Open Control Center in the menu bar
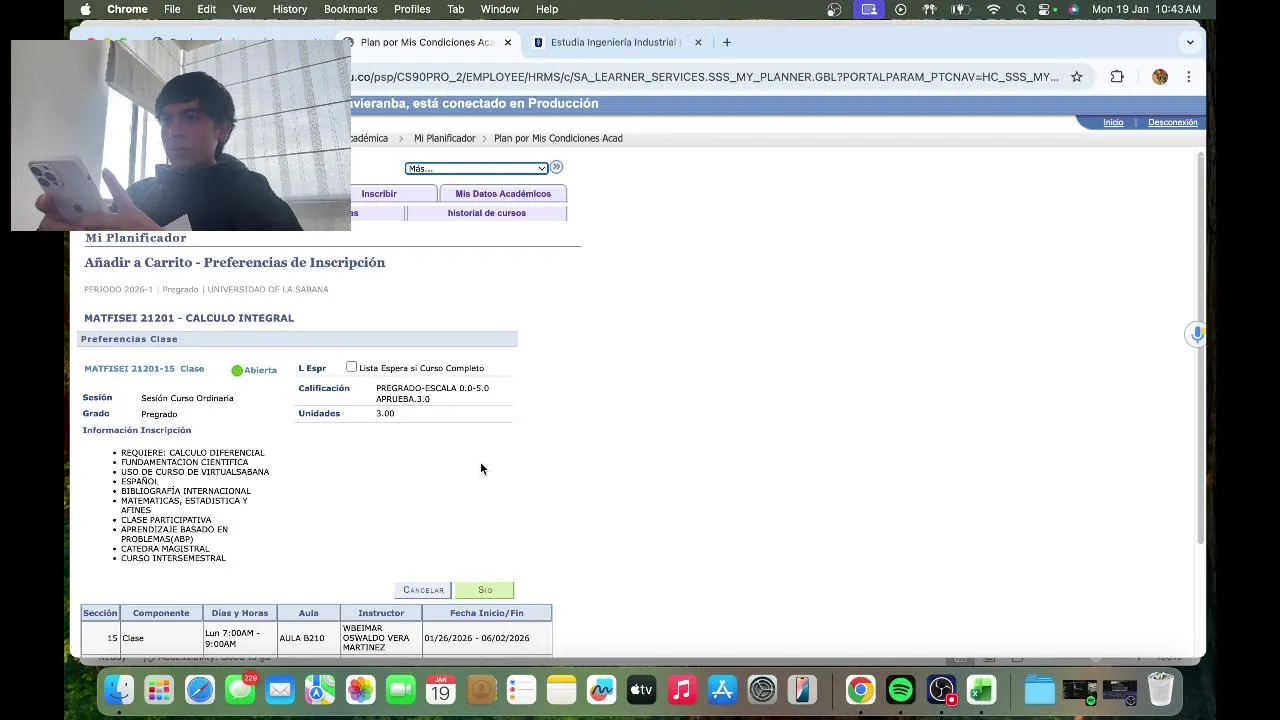Viewport: 1280px width, 720px height. [x=1046, y=9]
